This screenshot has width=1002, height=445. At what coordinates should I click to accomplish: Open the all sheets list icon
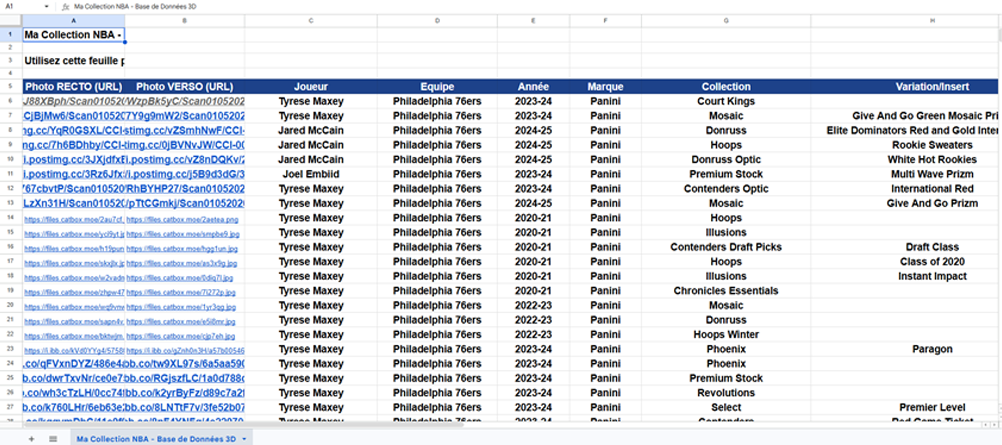pos(53,439)
